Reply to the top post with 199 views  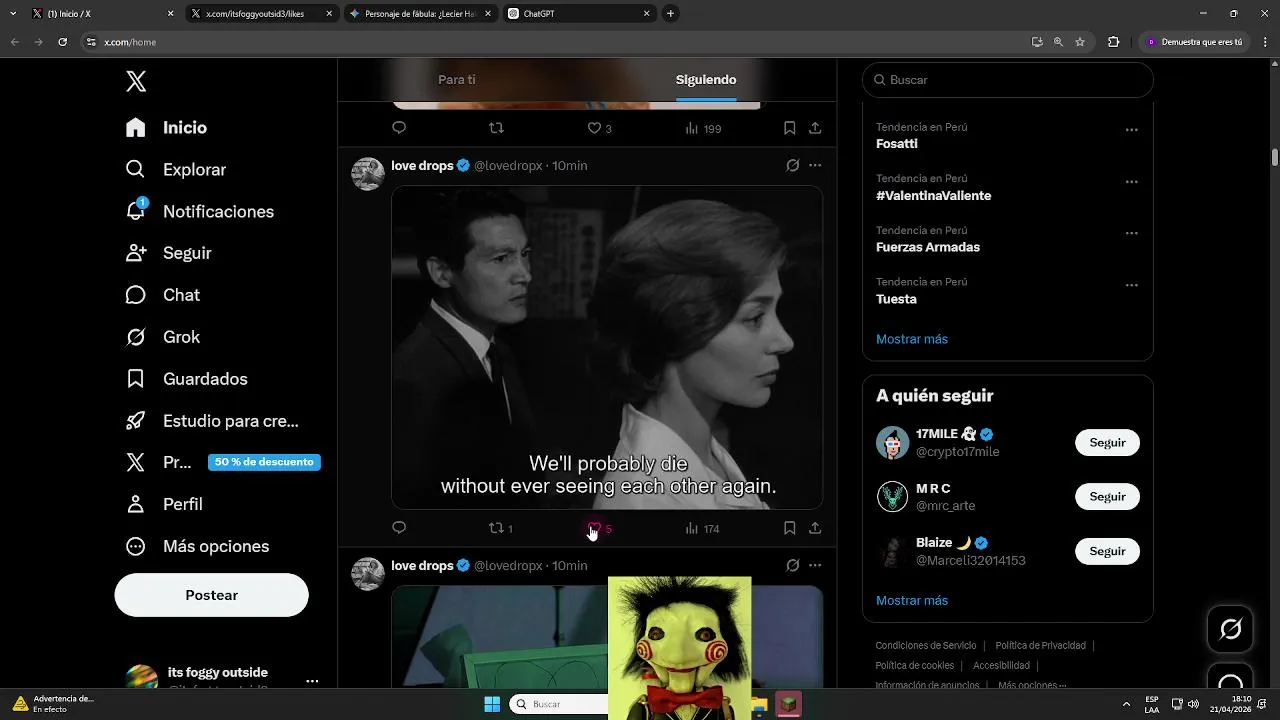click(399, 128)
